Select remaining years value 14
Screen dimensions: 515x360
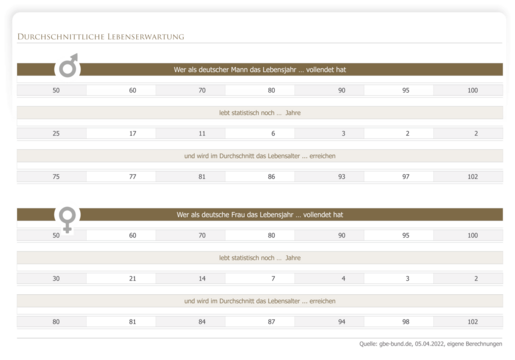(202, 278)
